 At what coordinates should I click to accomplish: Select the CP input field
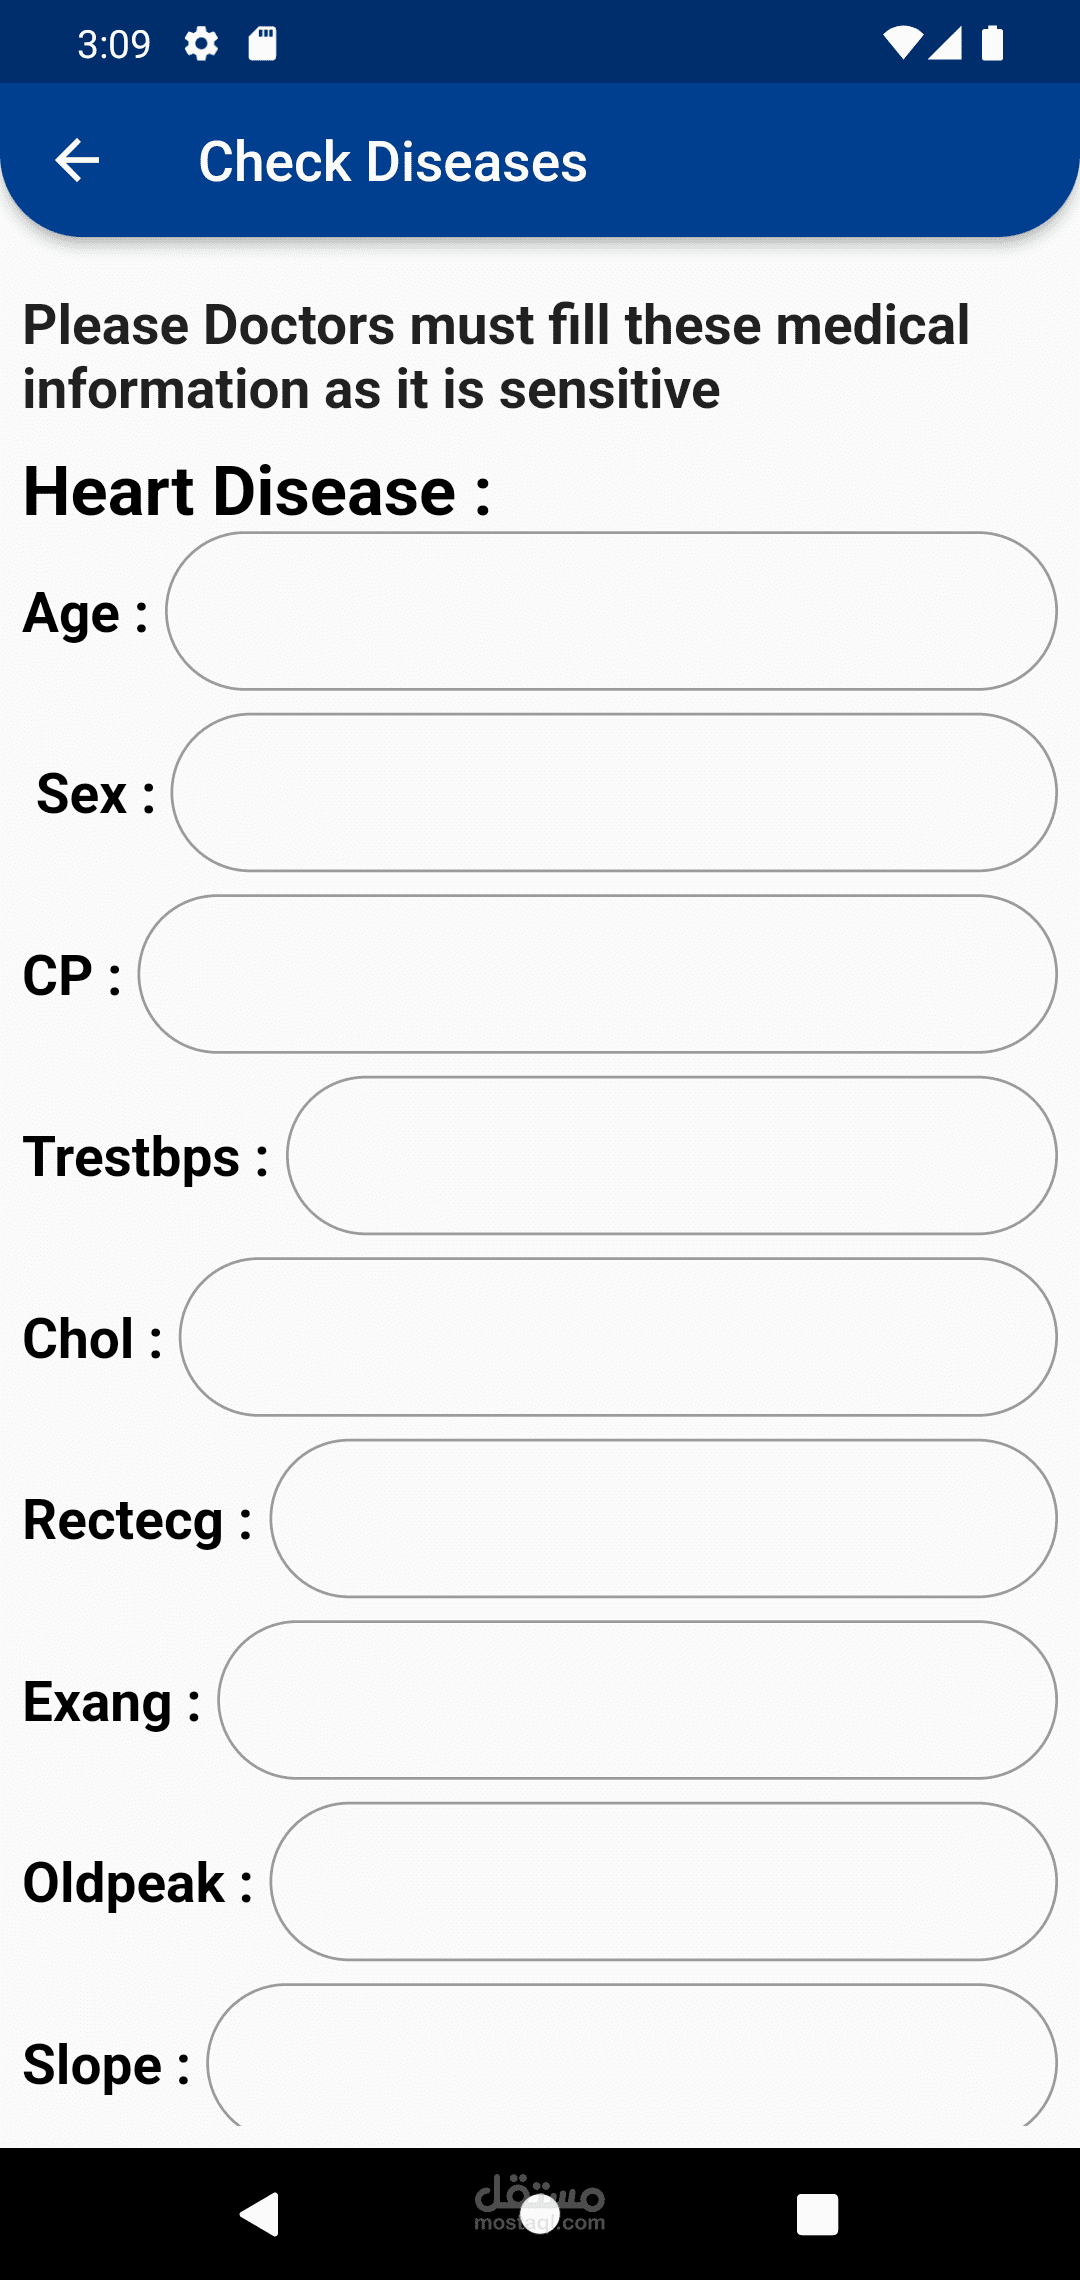(597, 974)
